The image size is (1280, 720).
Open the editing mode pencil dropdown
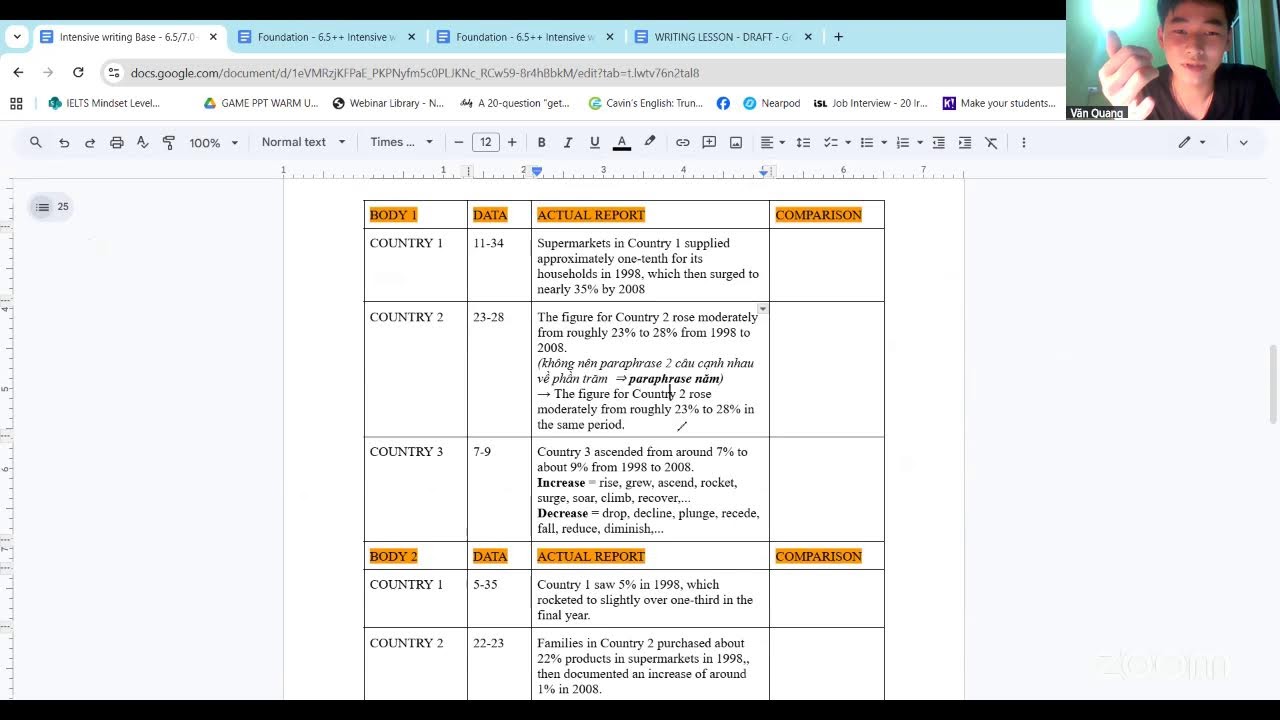point(1191,143)
